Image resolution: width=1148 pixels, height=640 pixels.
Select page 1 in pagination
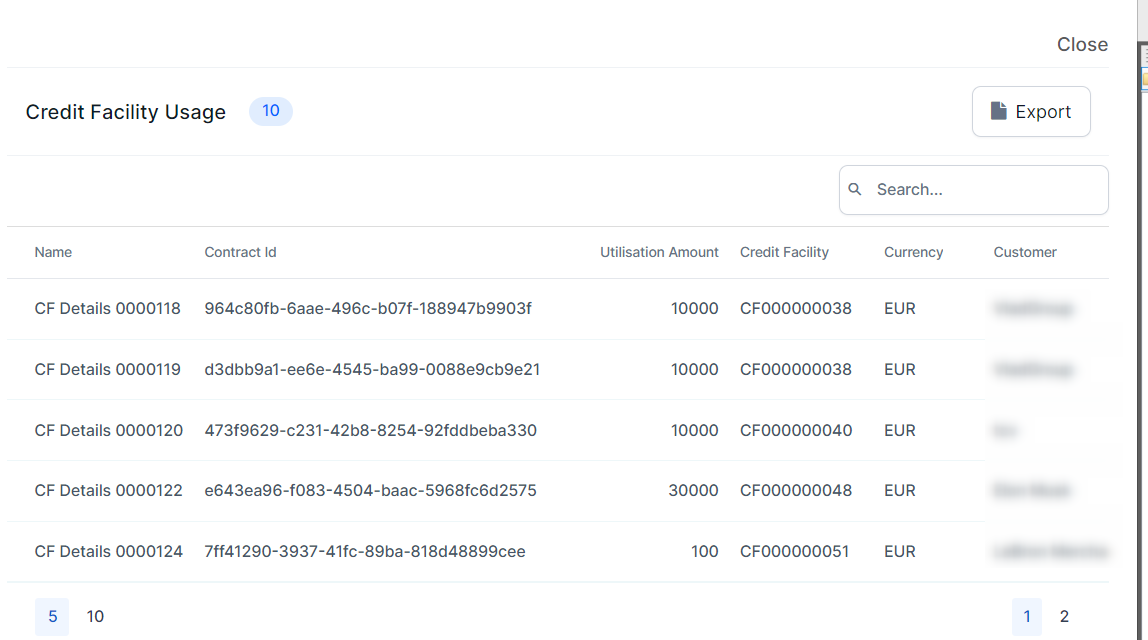1027,617
